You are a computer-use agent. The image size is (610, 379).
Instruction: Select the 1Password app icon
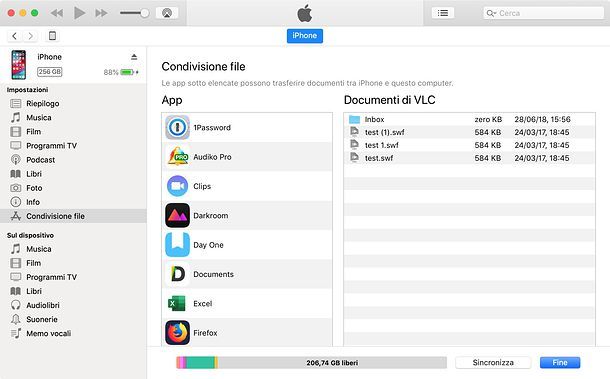click(177, 127)
